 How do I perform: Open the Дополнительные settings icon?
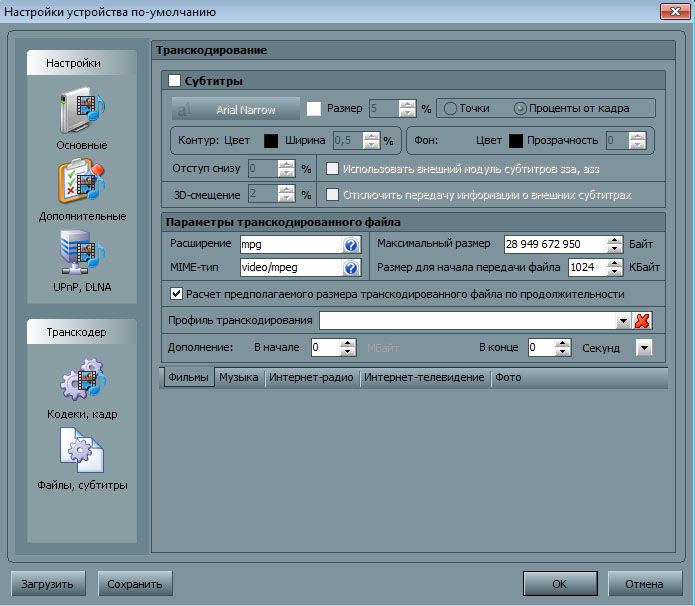click(x=81, y=182)
